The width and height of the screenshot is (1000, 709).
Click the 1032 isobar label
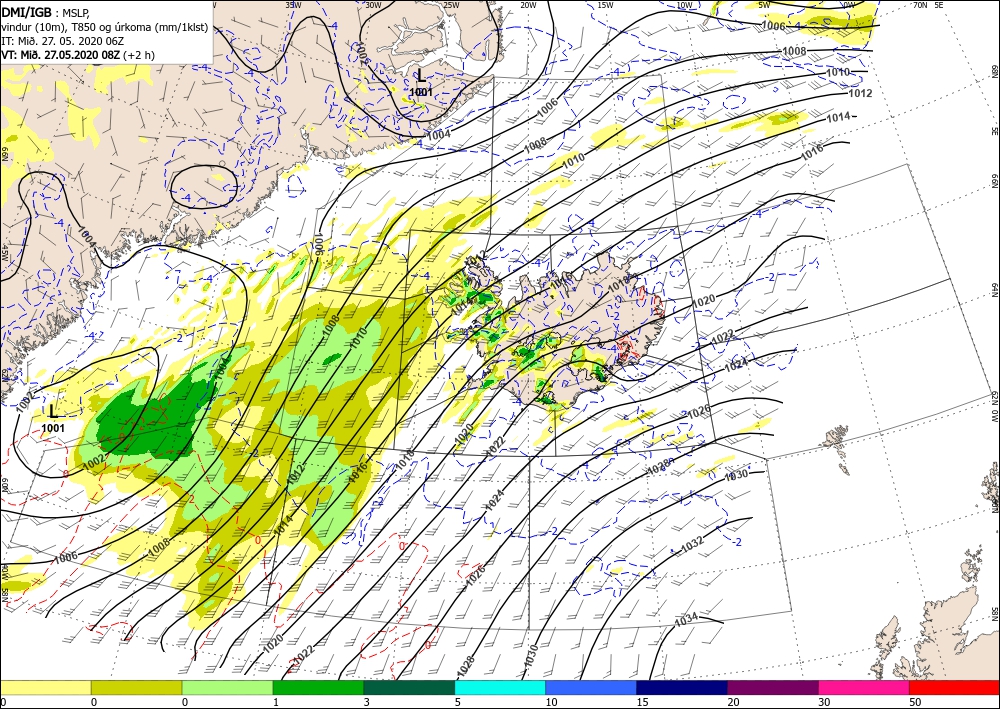click(692, 545)
